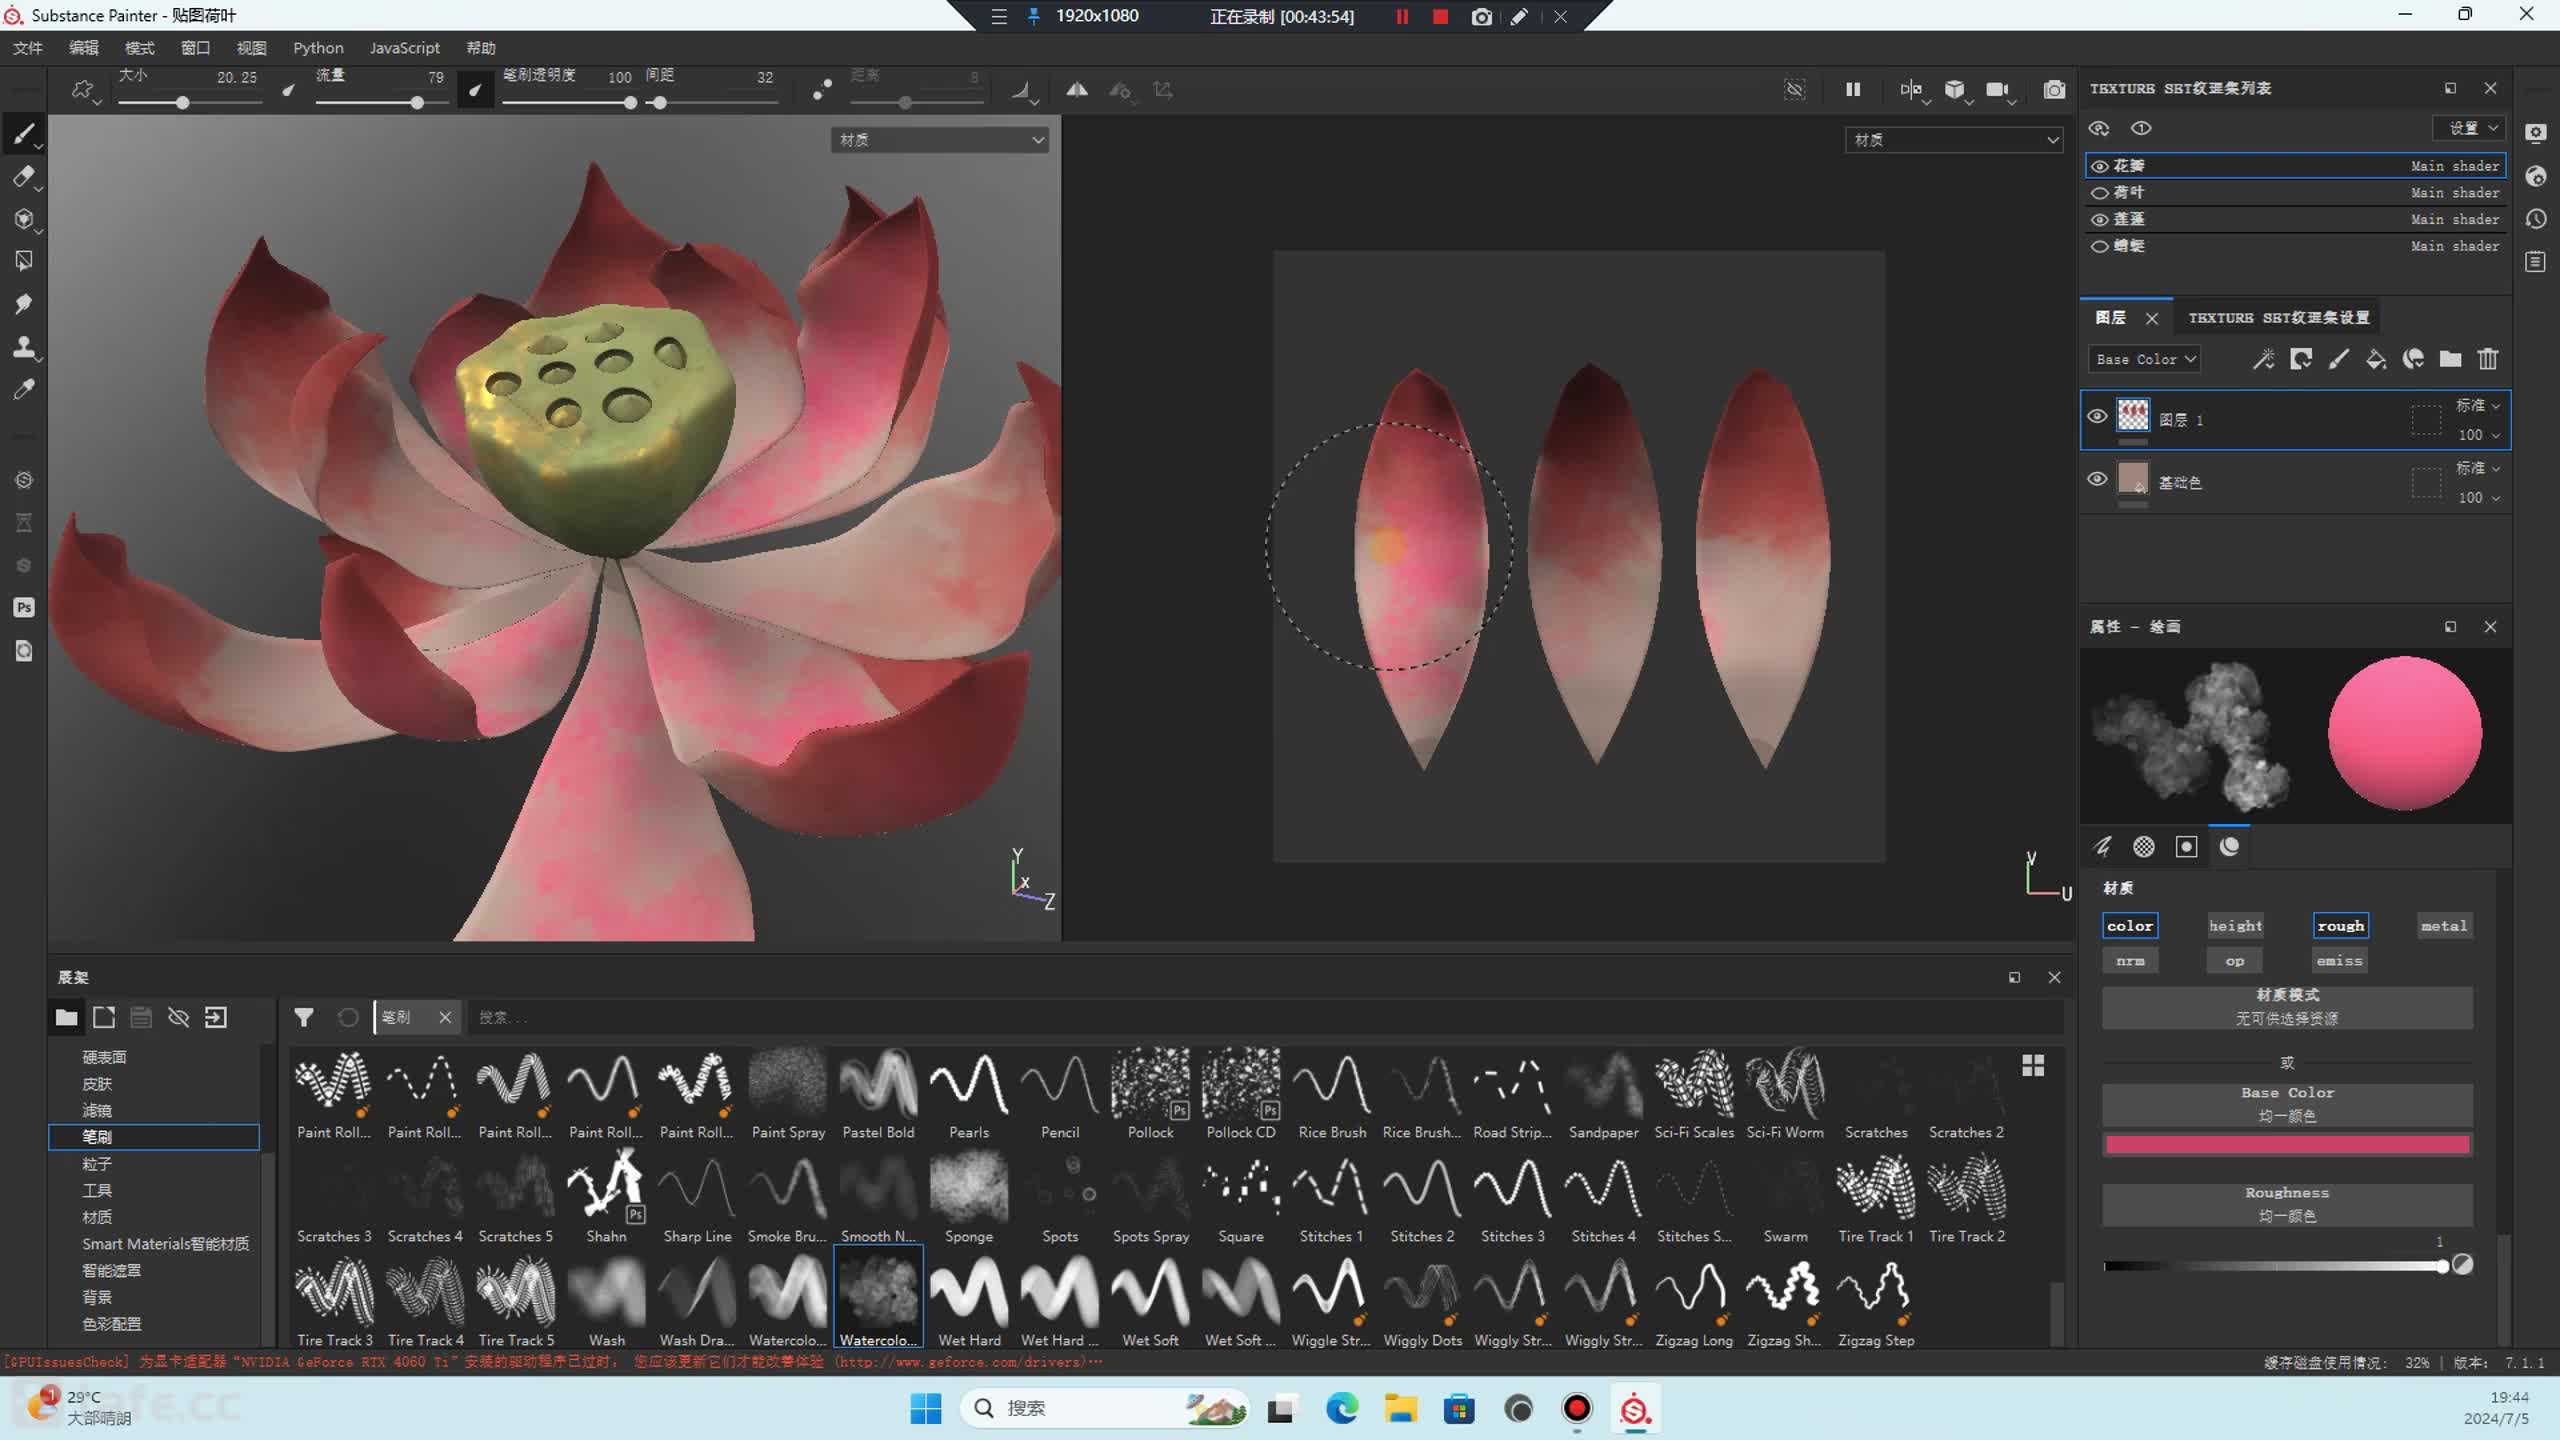Viewport: 2560px width, 1440px height.
Task: Open the stencil properties tab icon
Action: pyautogui.click(x=2187, y=847)
